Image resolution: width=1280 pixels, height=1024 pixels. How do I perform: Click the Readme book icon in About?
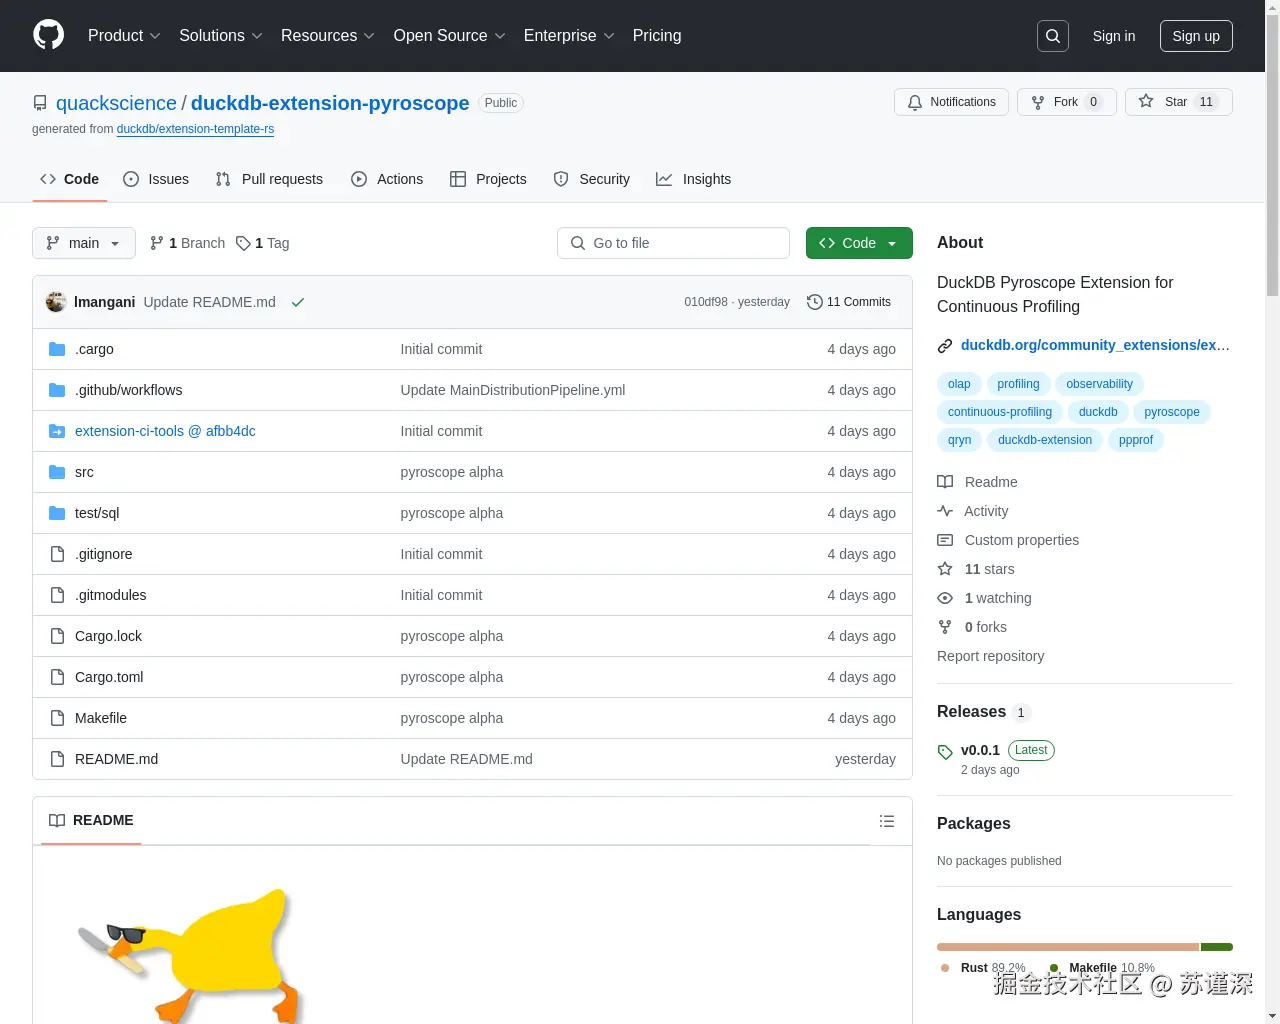coord(945,482)
